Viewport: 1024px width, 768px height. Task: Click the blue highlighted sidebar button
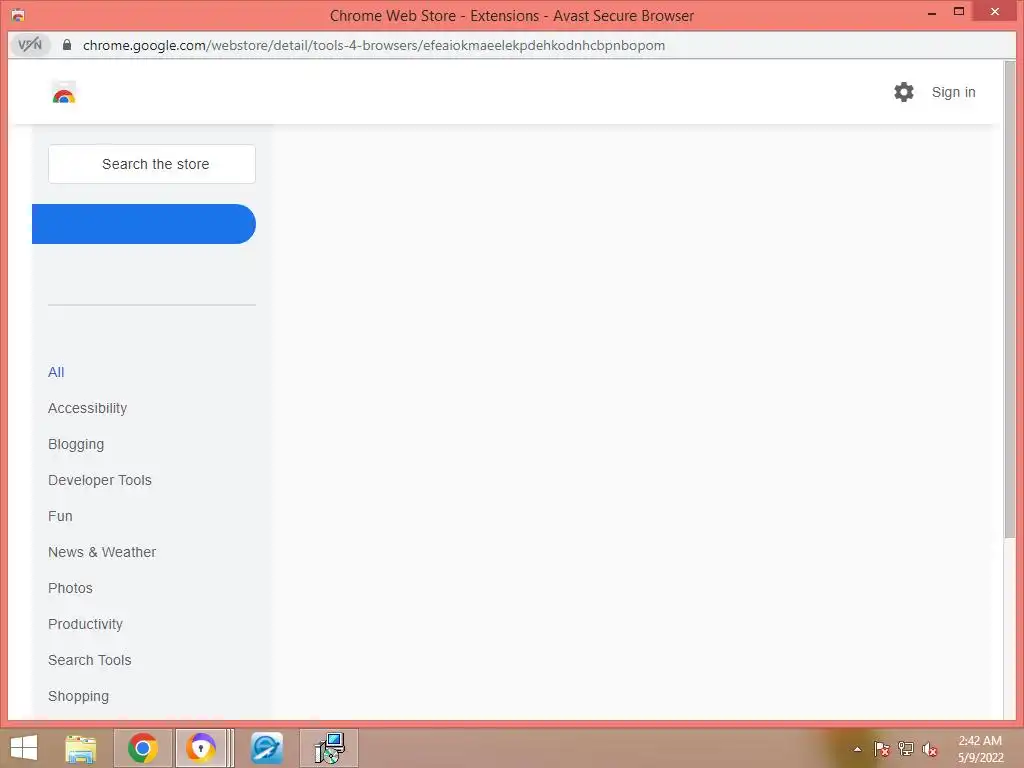pos(144,224)
